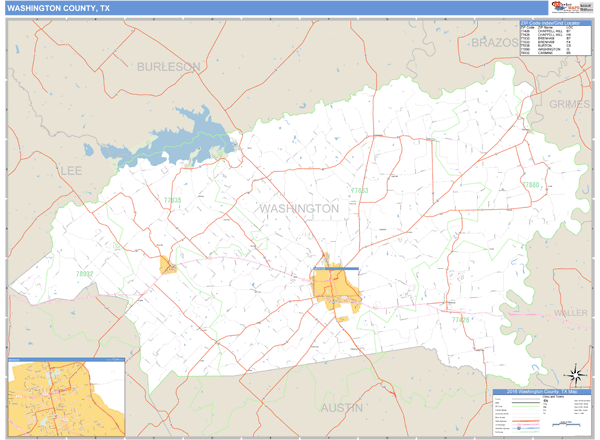600x440 pixels.
Task: Click the AUSTIN county label
Action: 342,408
